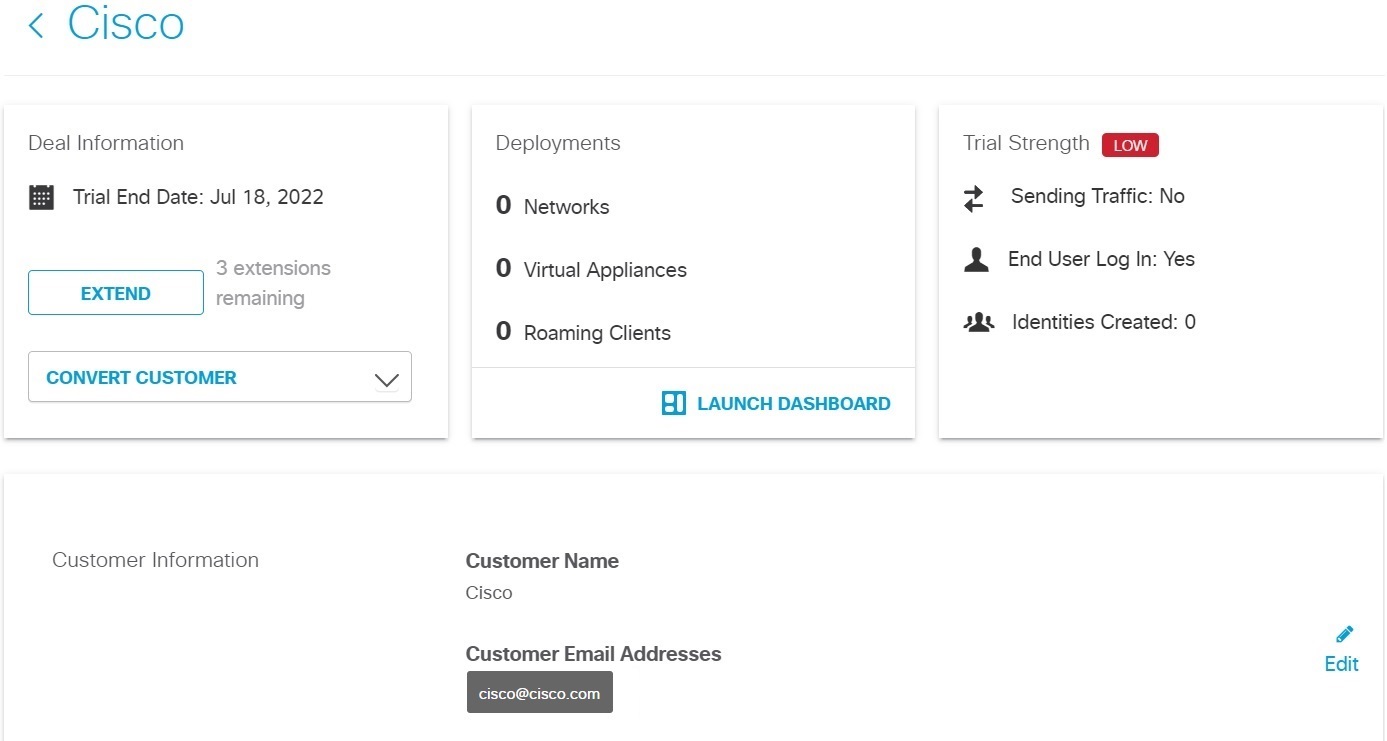Click the Sending Traffic arrows icon

click(974, 199)
